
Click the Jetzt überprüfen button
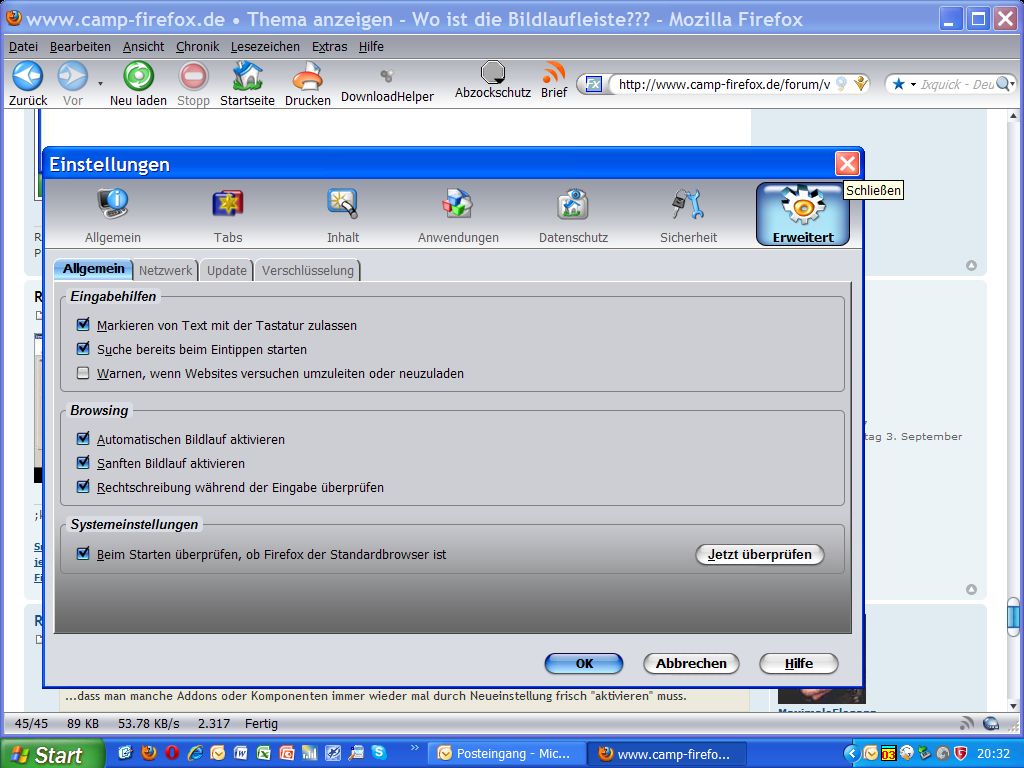pos(760,554)
